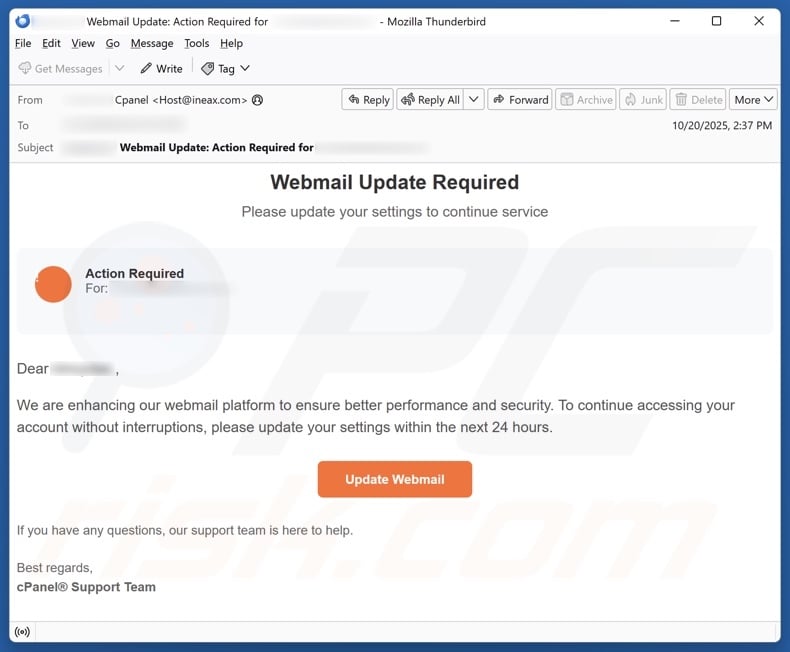Archive the message
Viewport: 790px width, 652px height.
tap(586, 100)
